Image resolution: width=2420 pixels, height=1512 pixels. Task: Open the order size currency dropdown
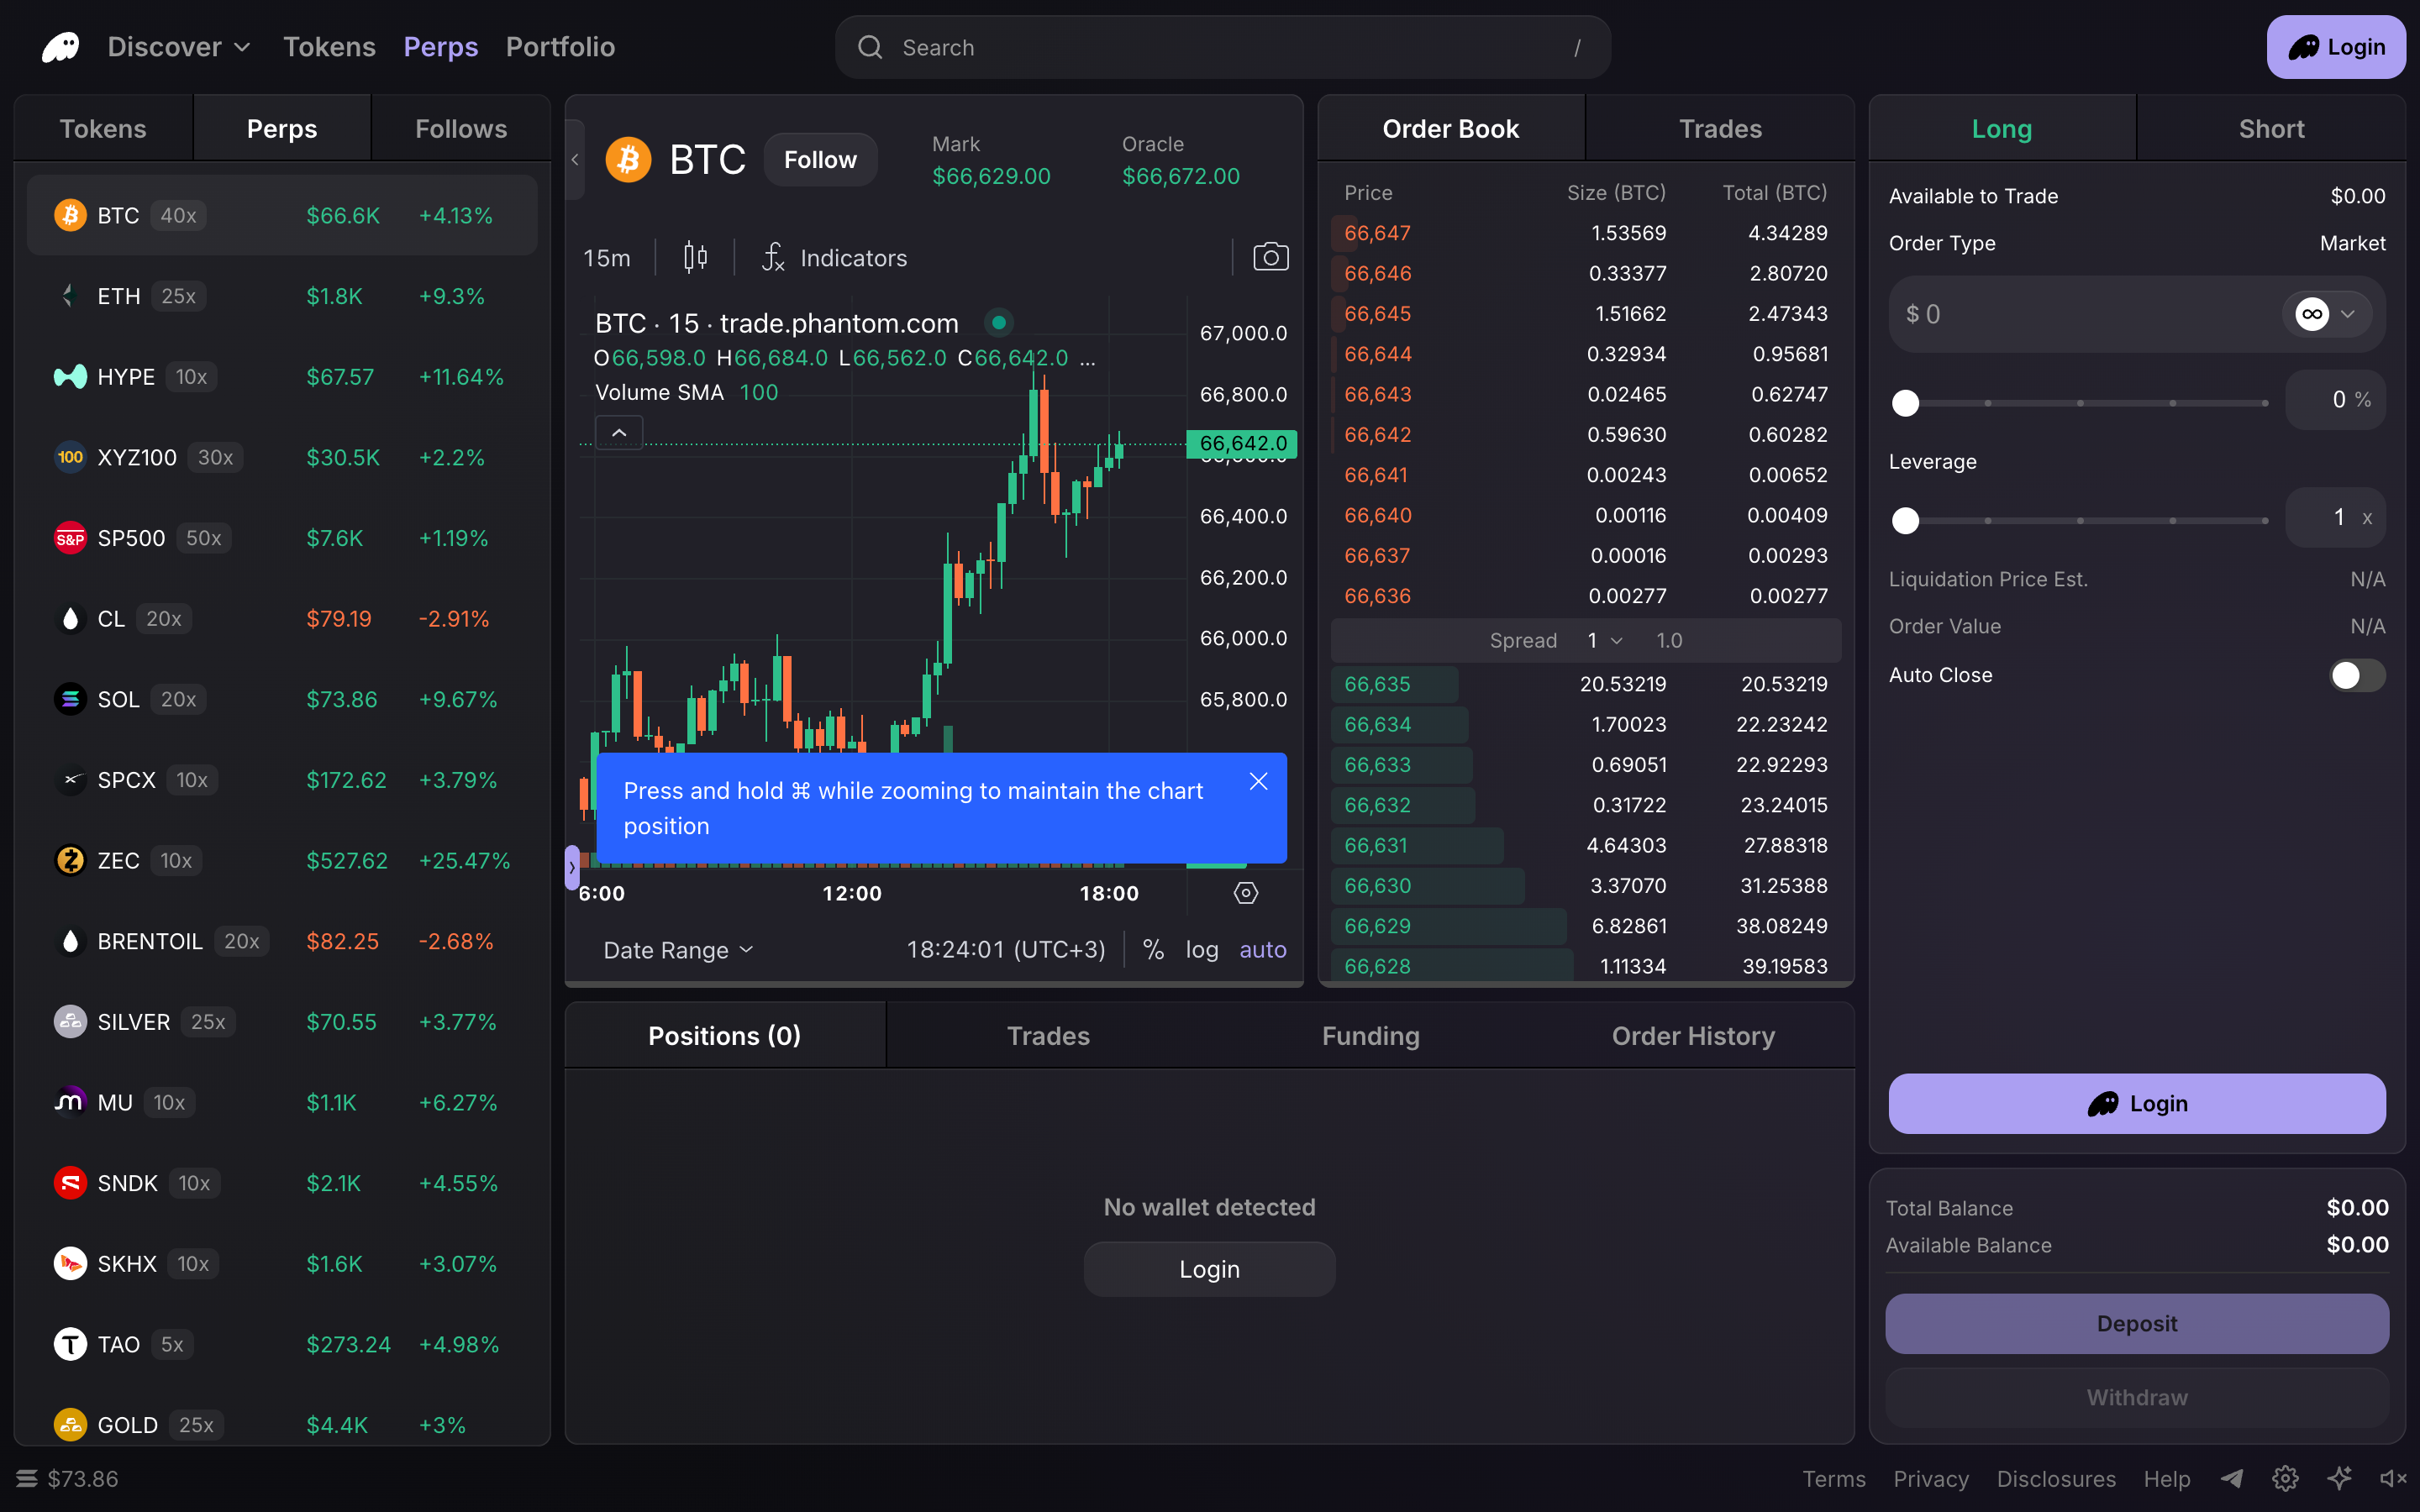click(x=2326, y=314)
